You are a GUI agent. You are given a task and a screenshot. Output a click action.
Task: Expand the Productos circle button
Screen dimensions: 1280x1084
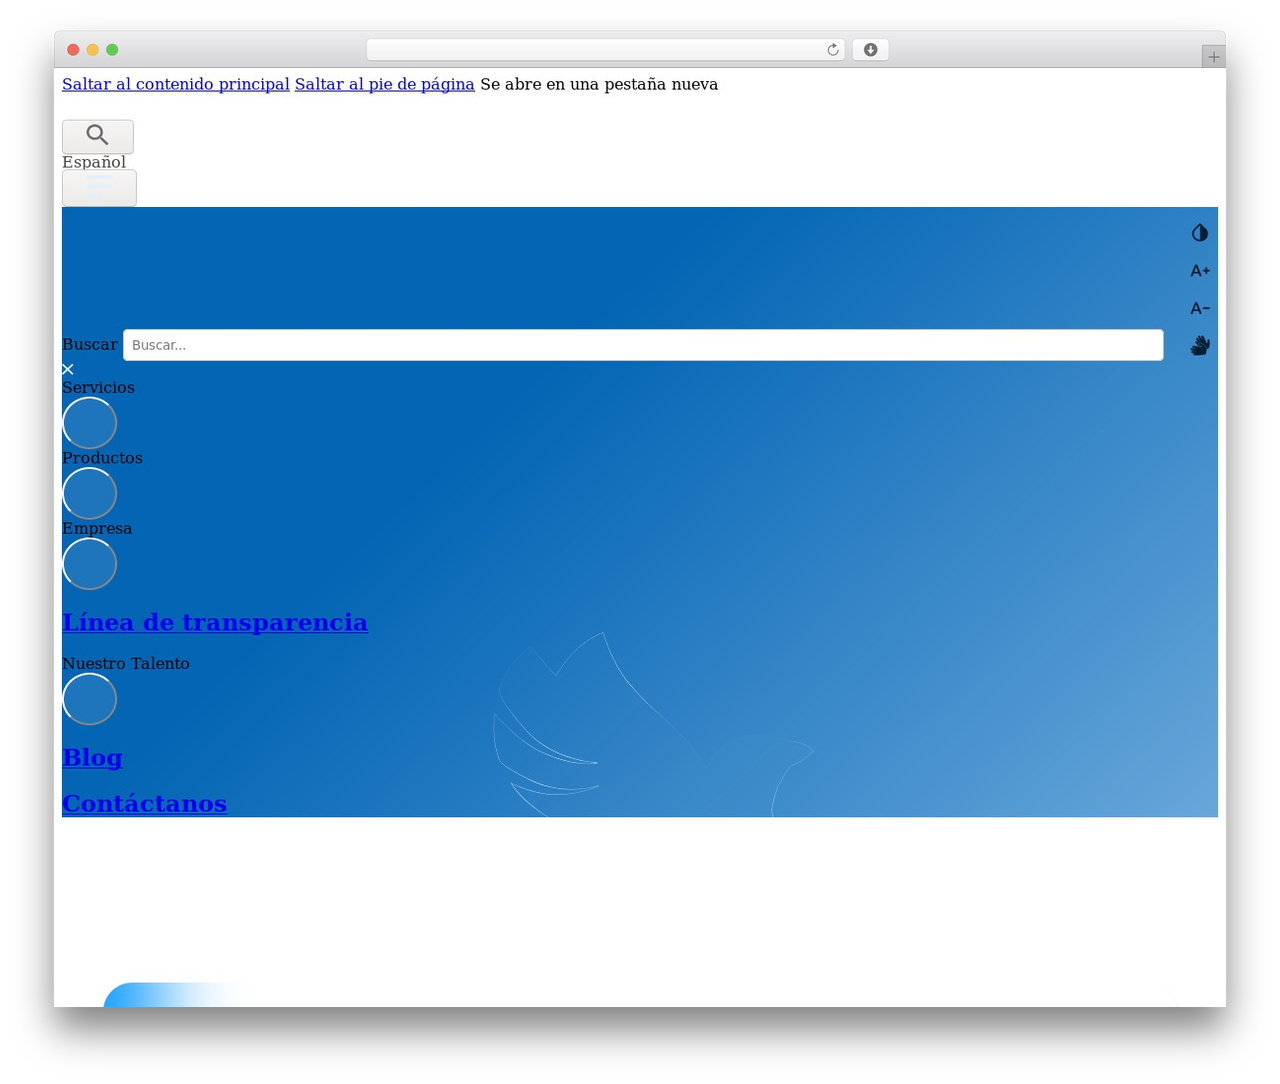point(90,494)
